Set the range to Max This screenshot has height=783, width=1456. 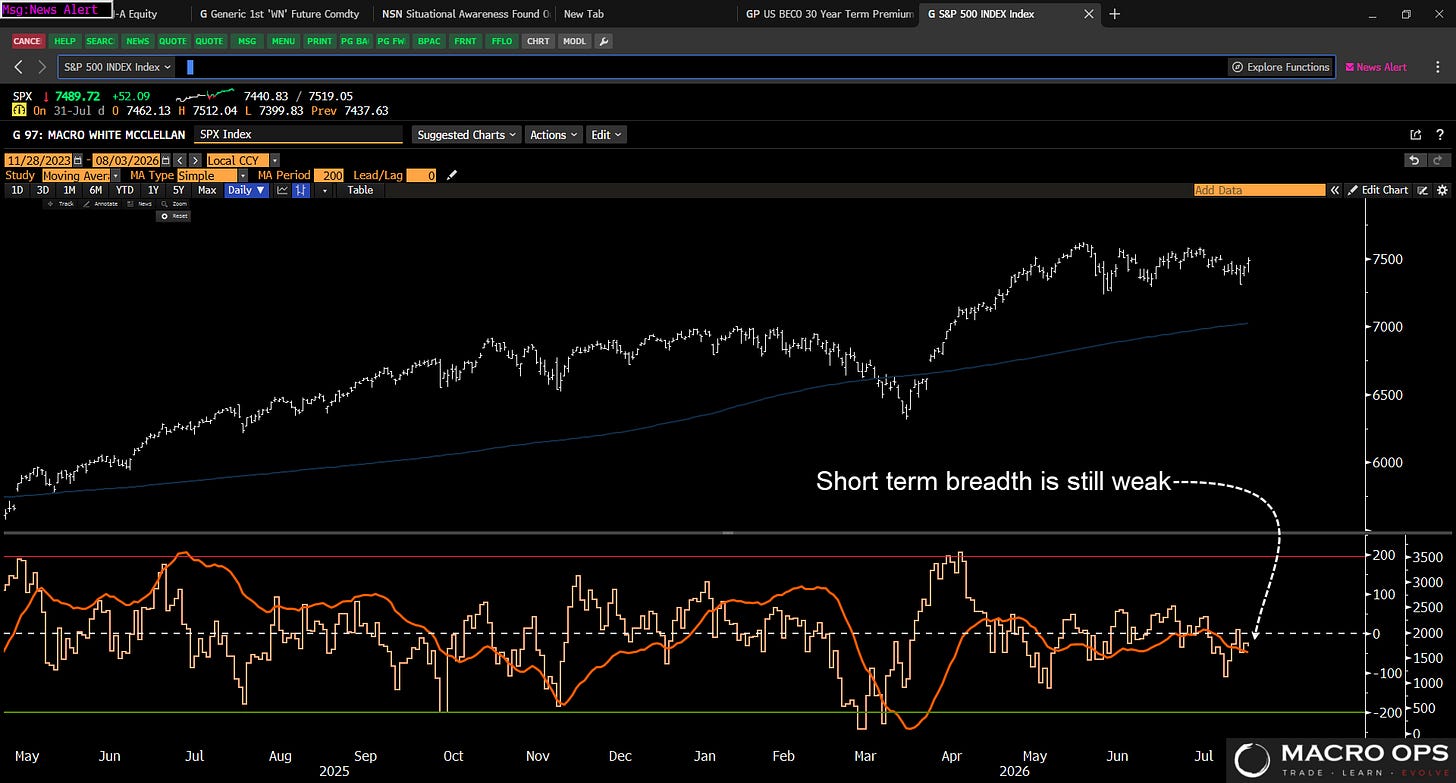207,190
